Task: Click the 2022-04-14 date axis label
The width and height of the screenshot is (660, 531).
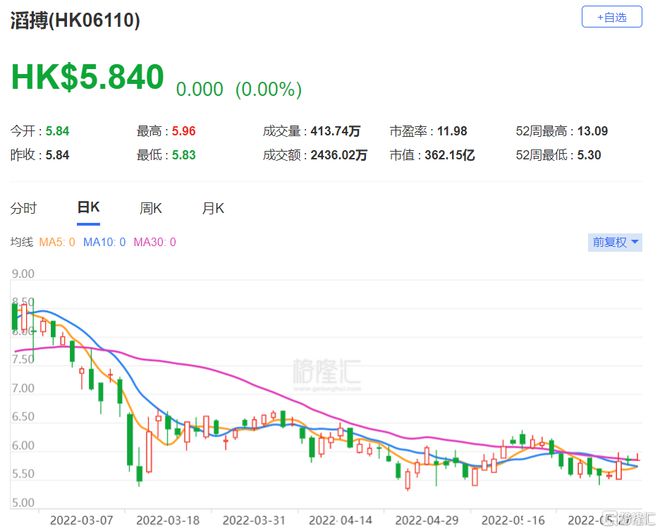Action: pyautogui.click(x=341, y=521)
